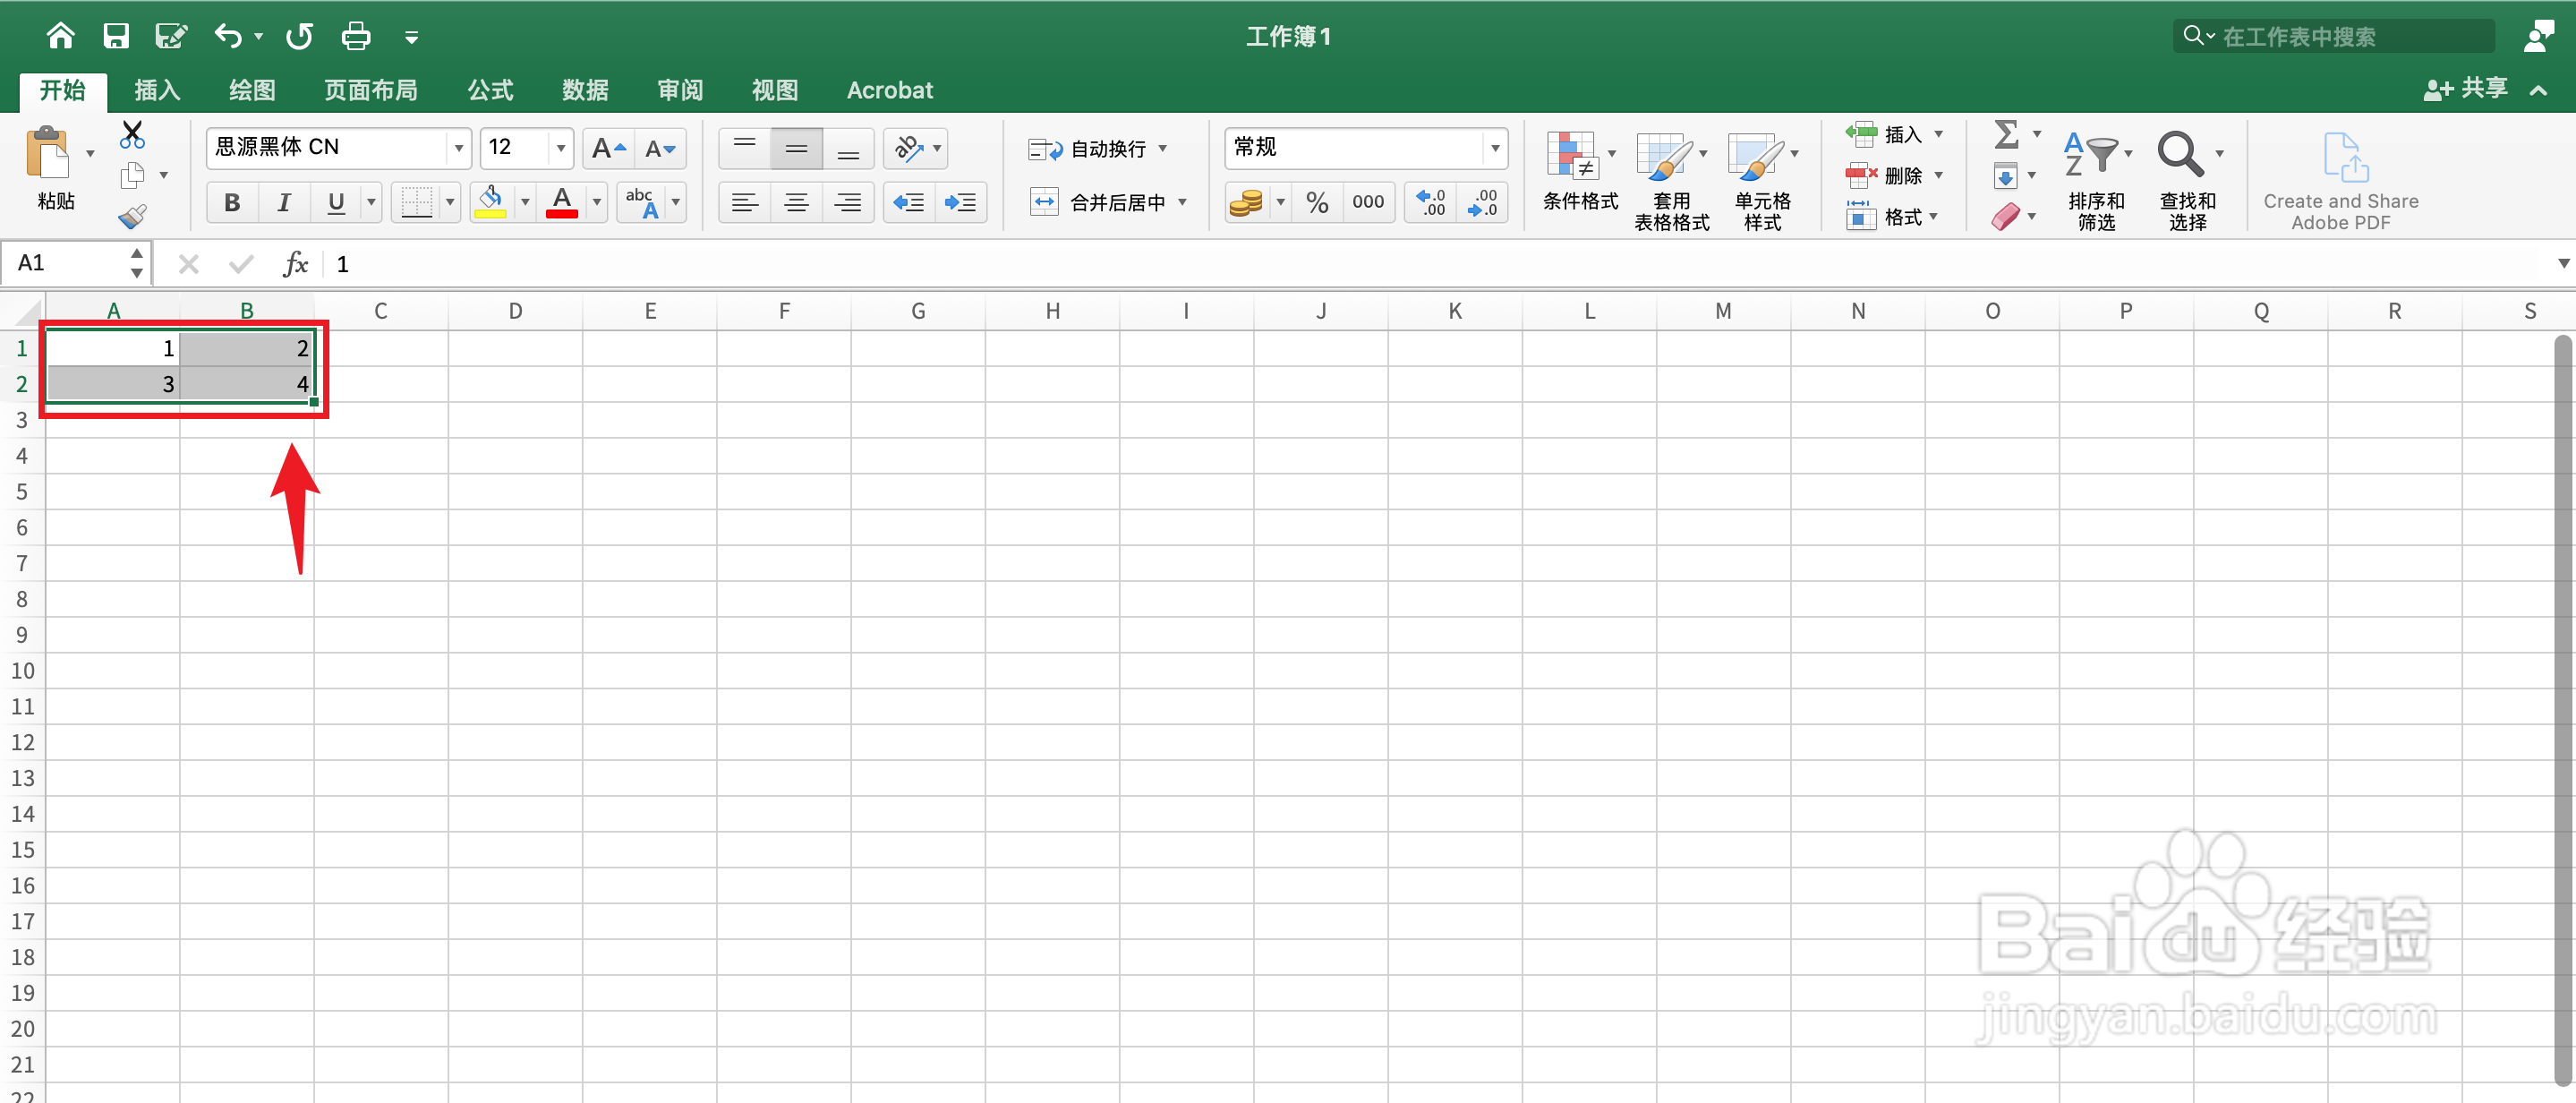2576x1103 pixels.
Task: Apply the red font color A
Action: 562,202
